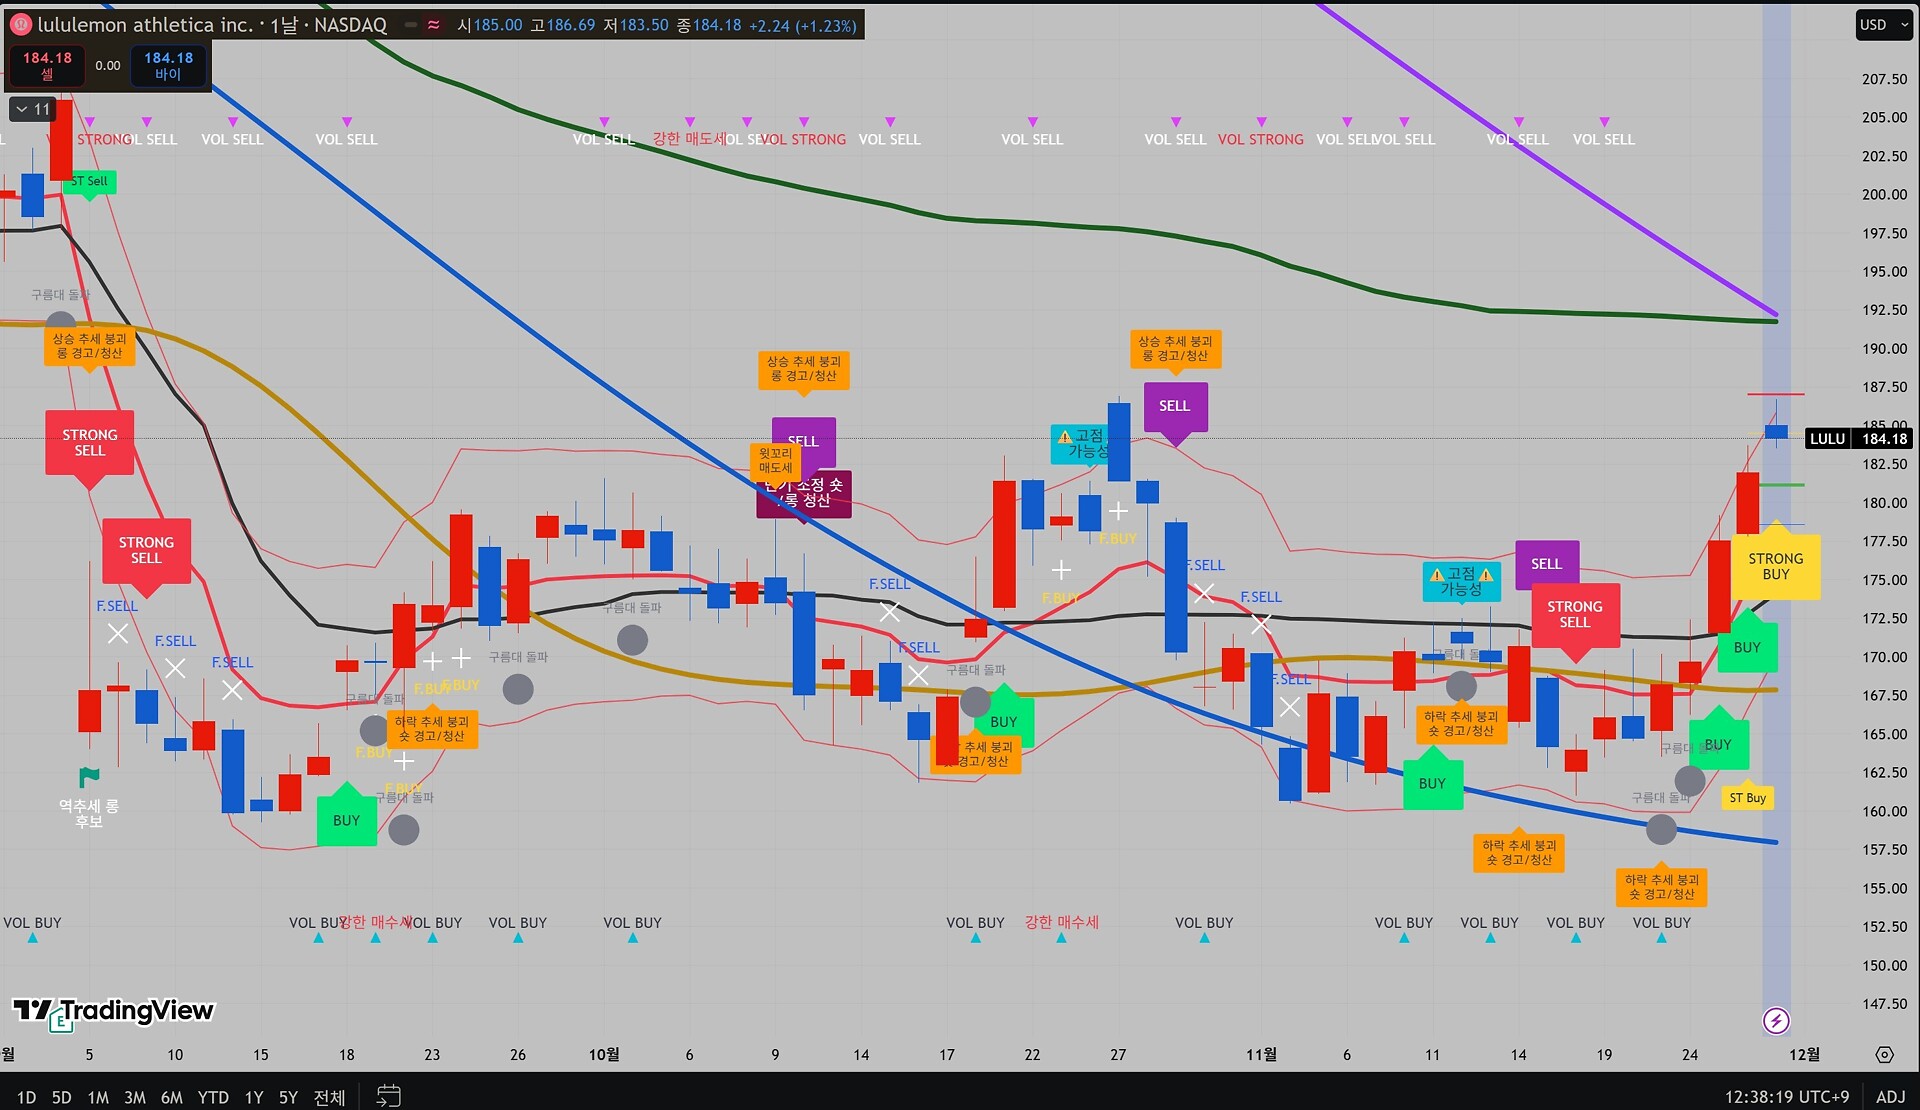
Task: Open the go-to-date calendar icon
Action: (388, 1096)
